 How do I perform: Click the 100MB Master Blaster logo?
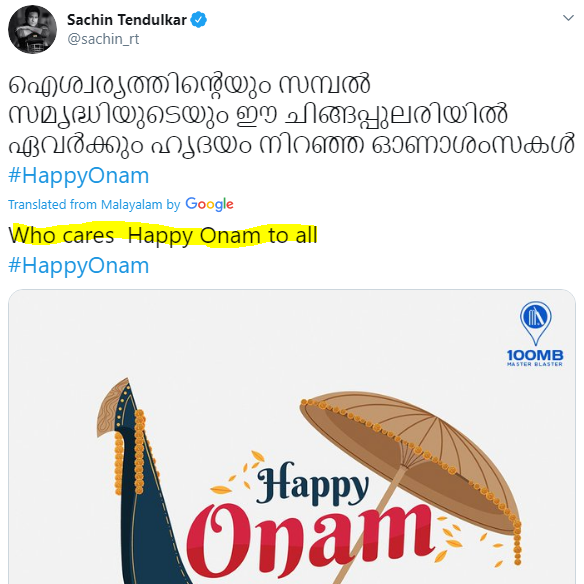pyautogui.click(x=535, y=334)
